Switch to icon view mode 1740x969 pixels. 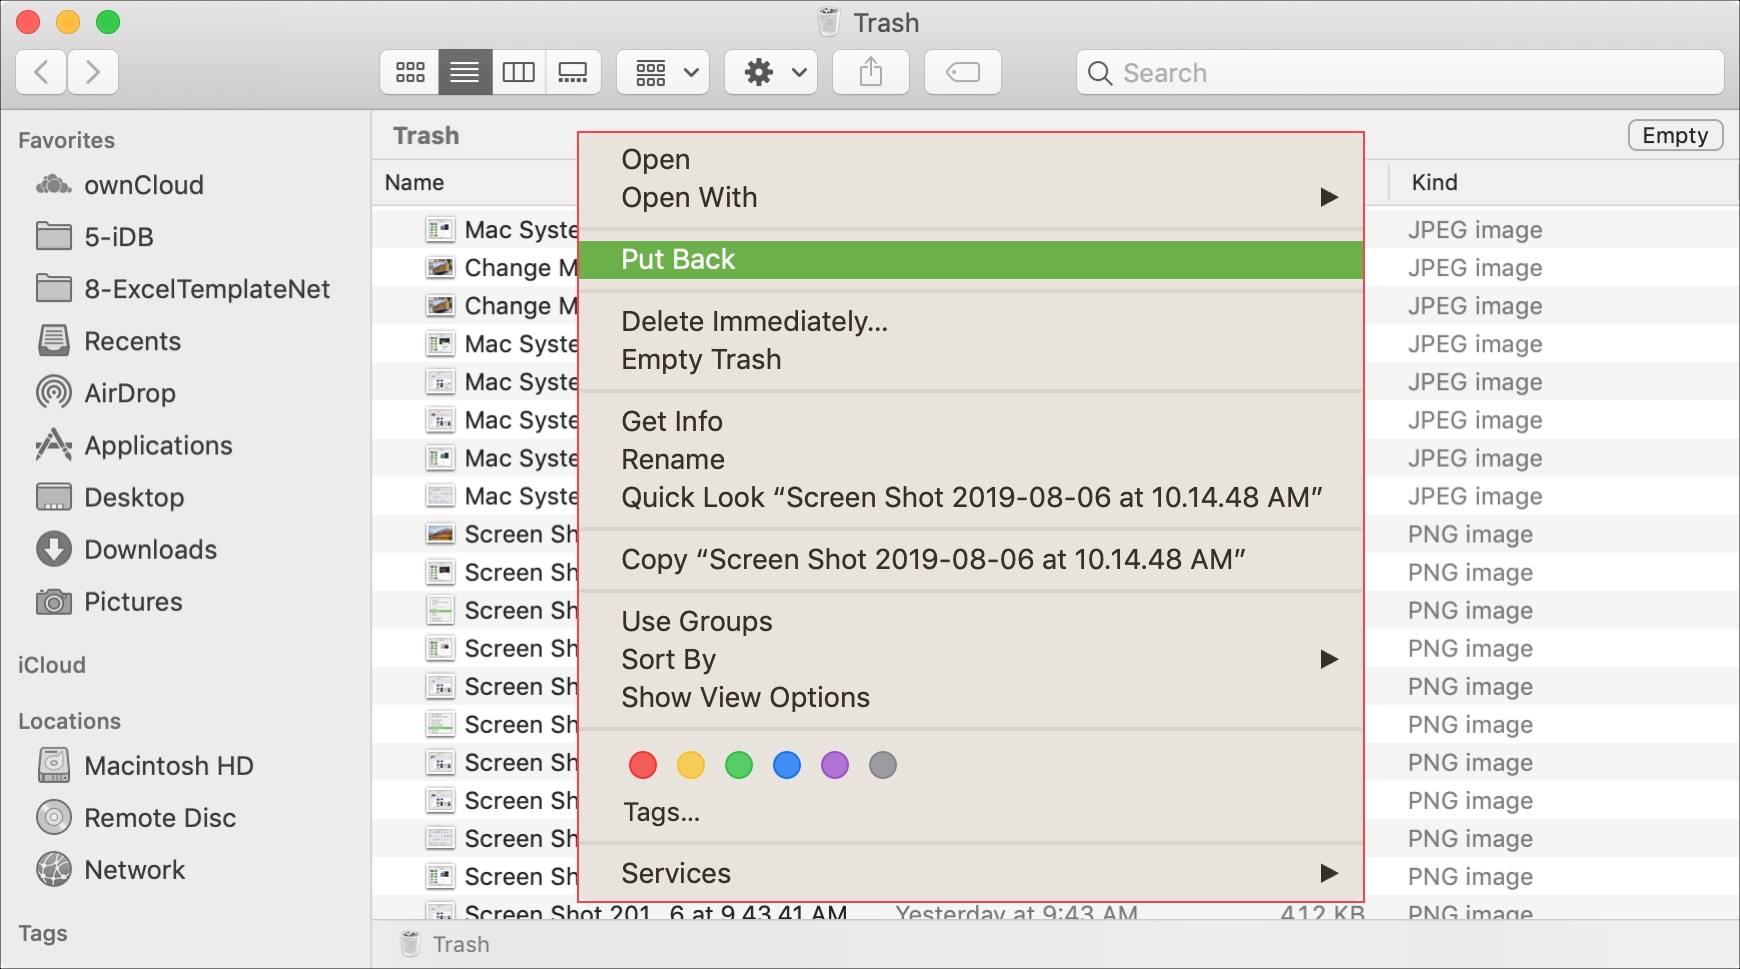(x=409, y=71)
